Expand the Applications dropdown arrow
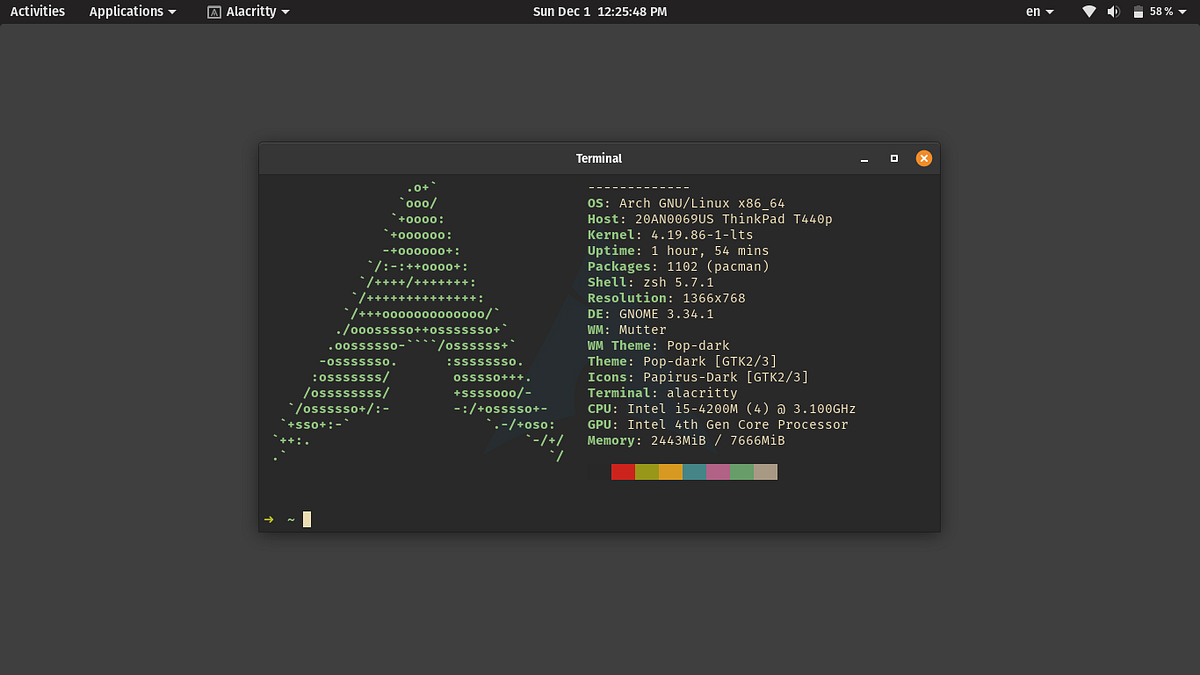 coord(172,12)
